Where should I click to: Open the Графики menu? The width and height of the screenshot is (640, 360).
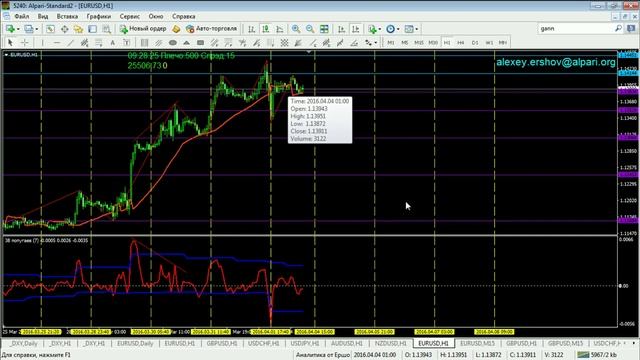[x=99, y=16]
